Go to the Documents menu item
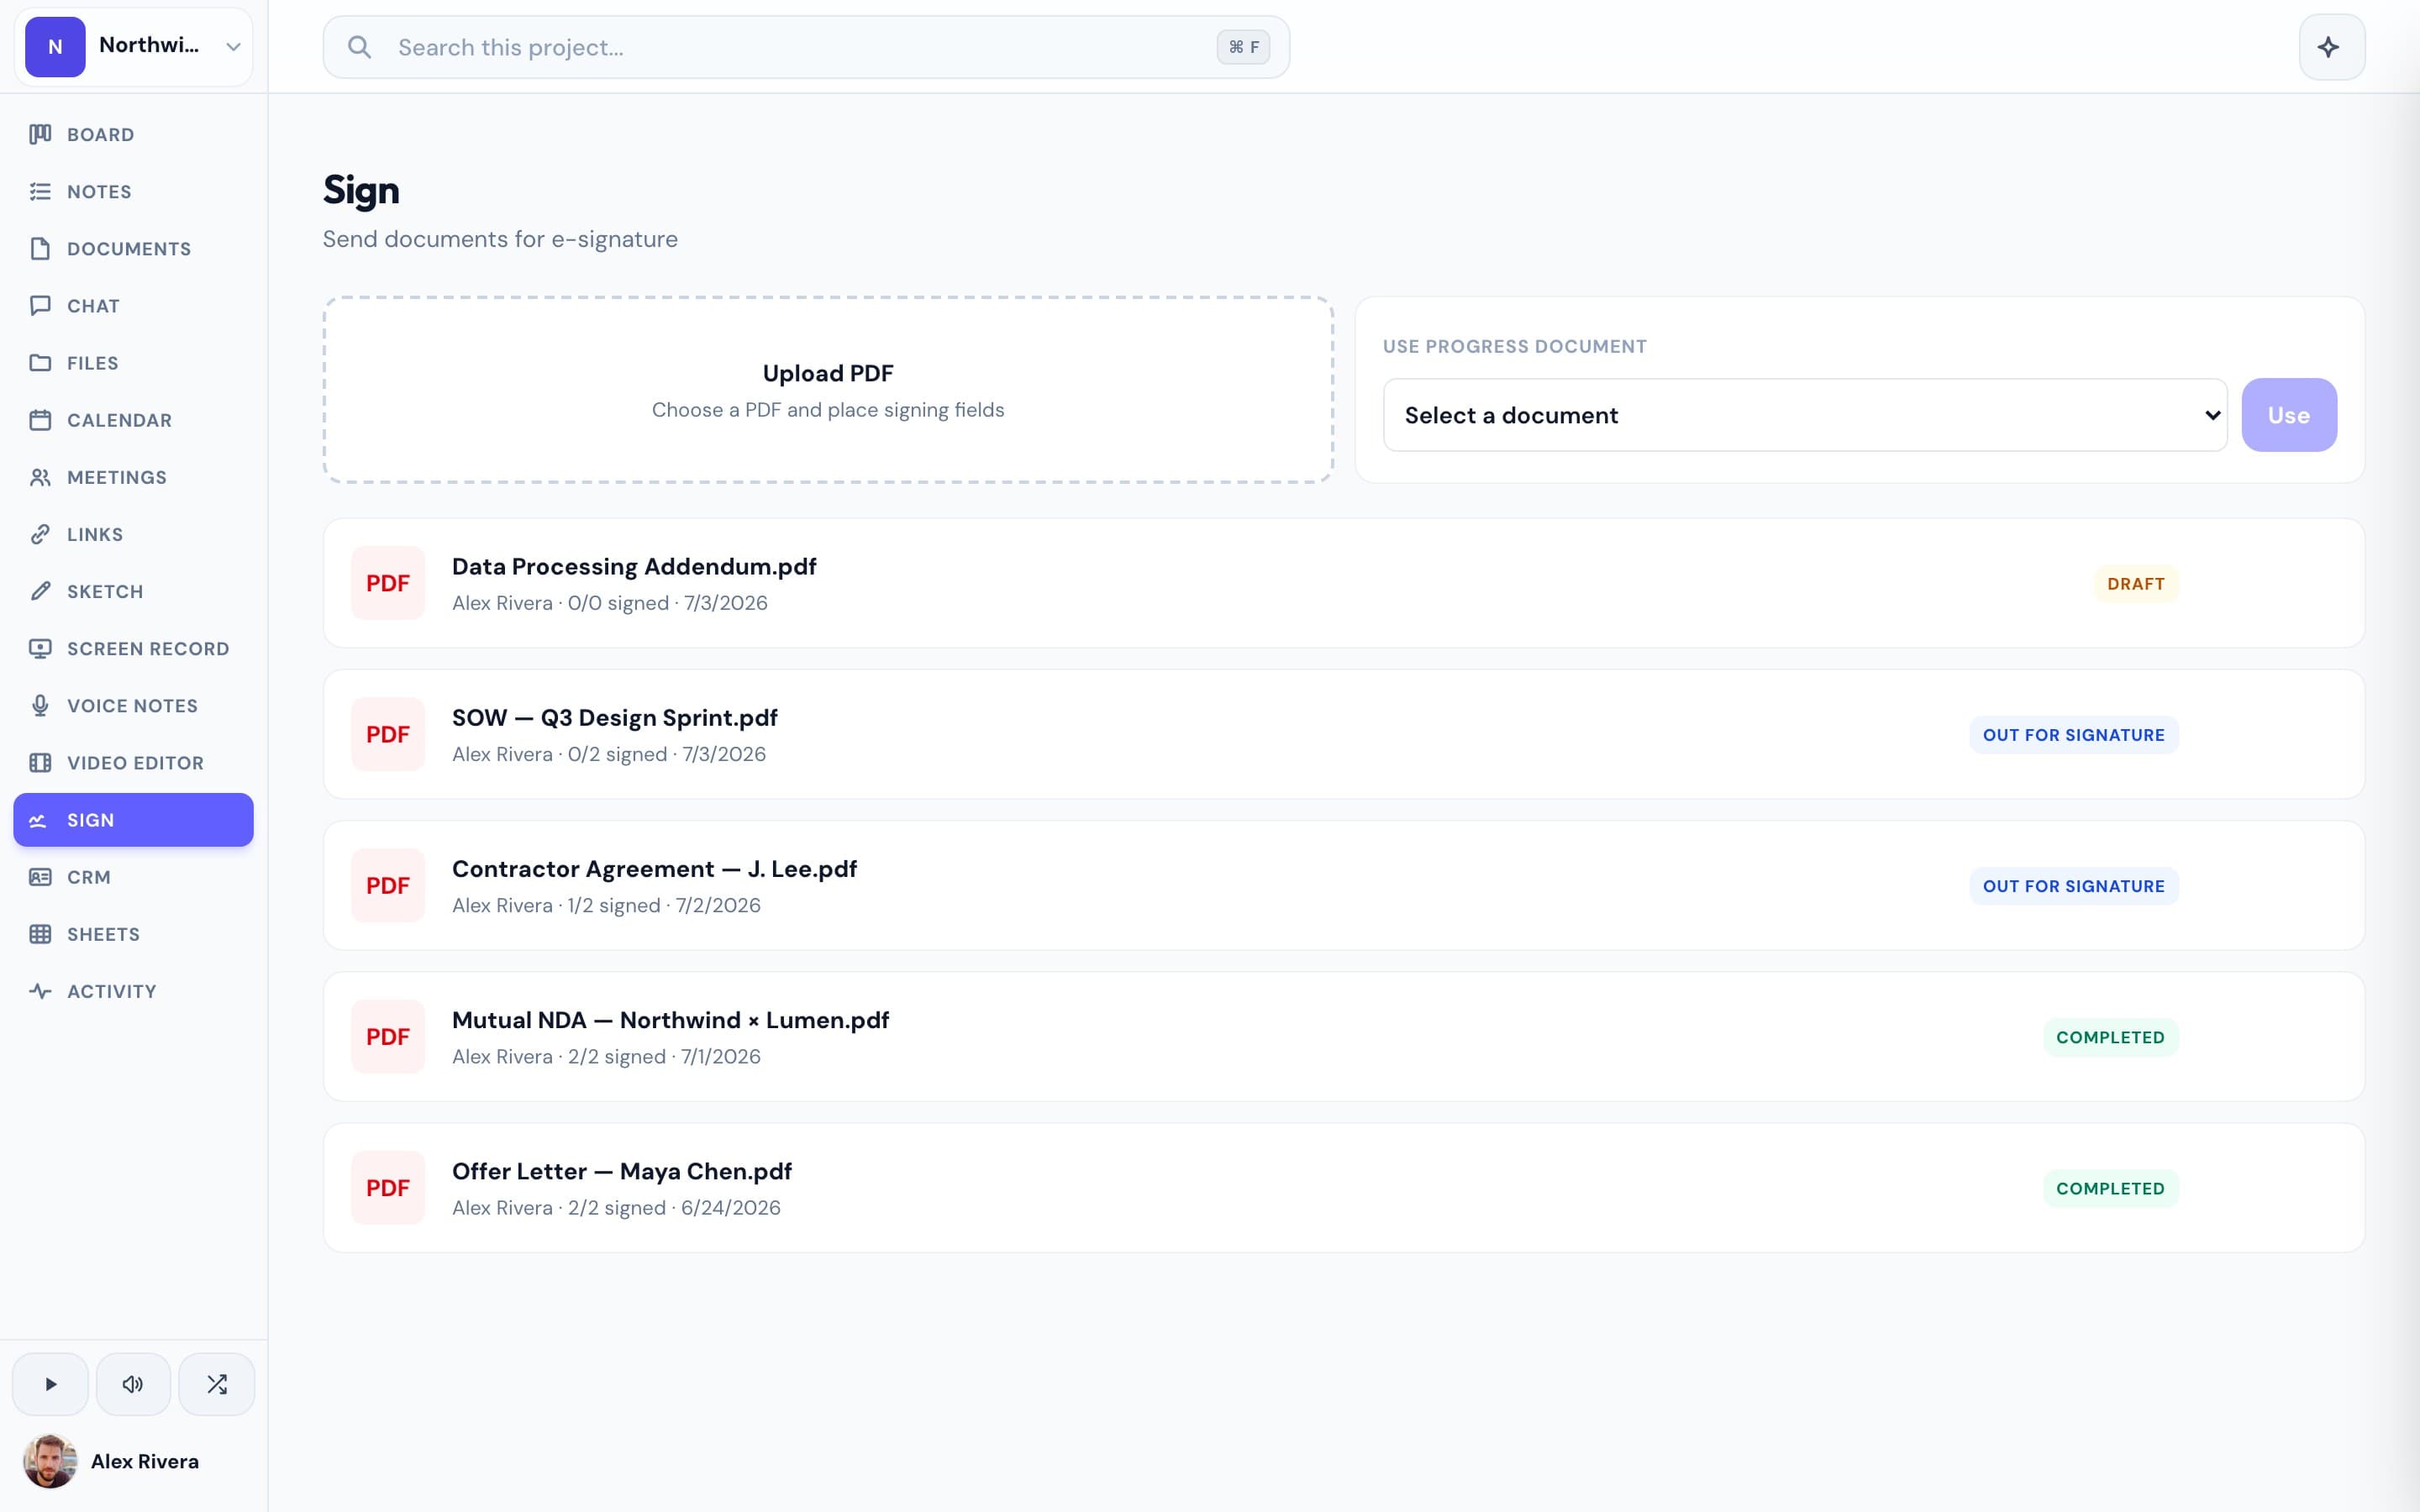The height and width of the screenshot is (1512, 2420). [133, 248]
